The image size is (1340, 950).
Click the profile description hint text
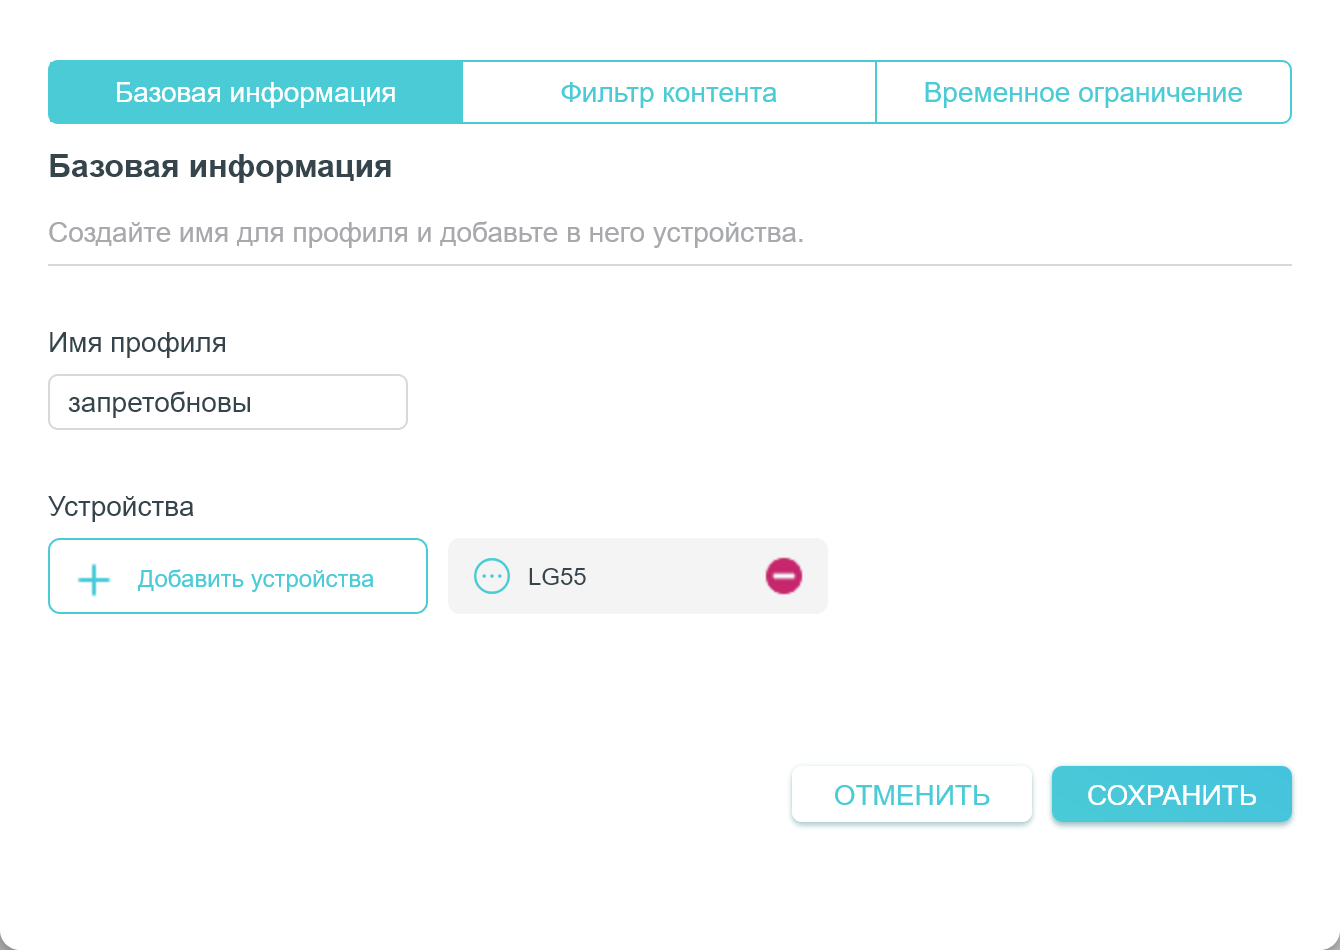[x=426, y=234]
